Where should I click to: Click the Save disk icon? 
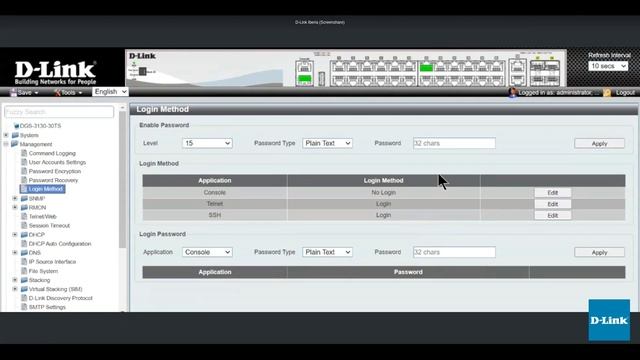13,93
